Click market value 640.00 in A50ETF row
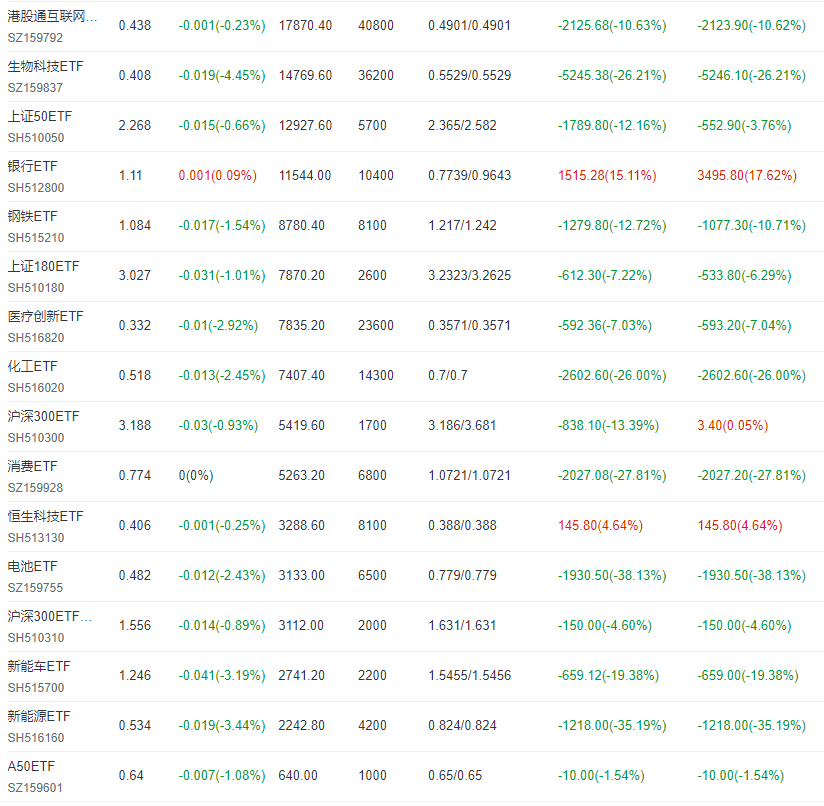 (298, 775)
